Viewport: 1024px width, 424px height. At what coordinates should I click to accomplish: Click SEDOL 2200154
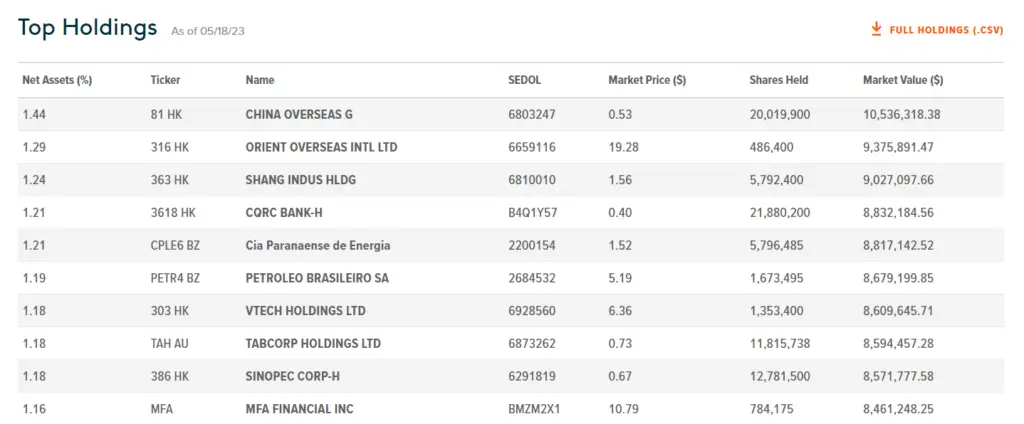pos(532,246)
